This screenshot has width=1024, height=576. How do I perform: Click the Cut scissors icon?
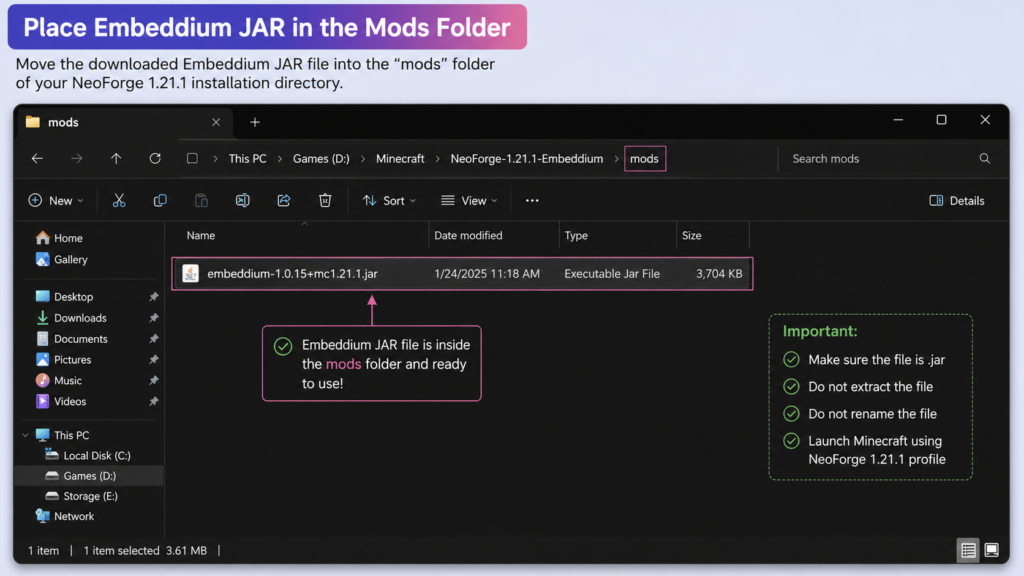tap(119, 200)
